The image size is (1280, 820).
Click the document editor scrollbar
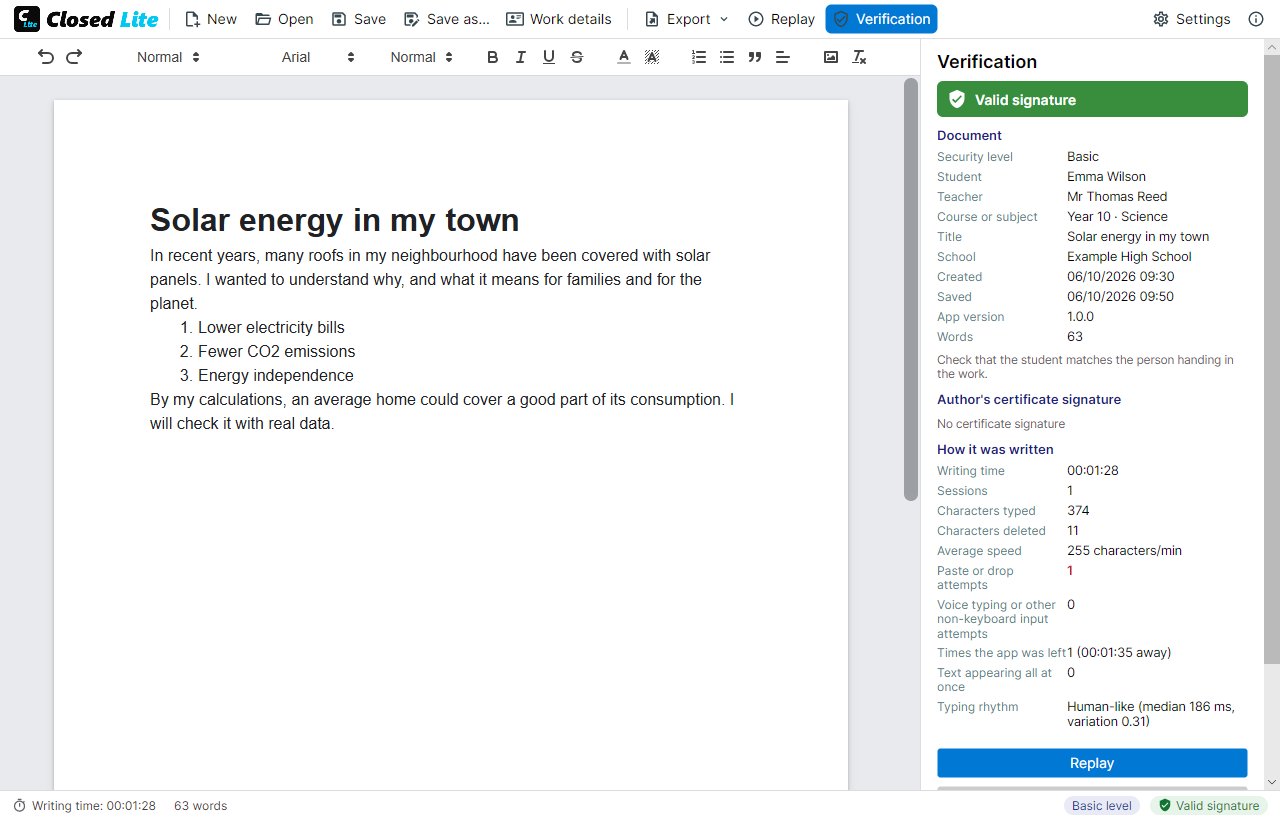pyautogui.click(x=910, y=290)
